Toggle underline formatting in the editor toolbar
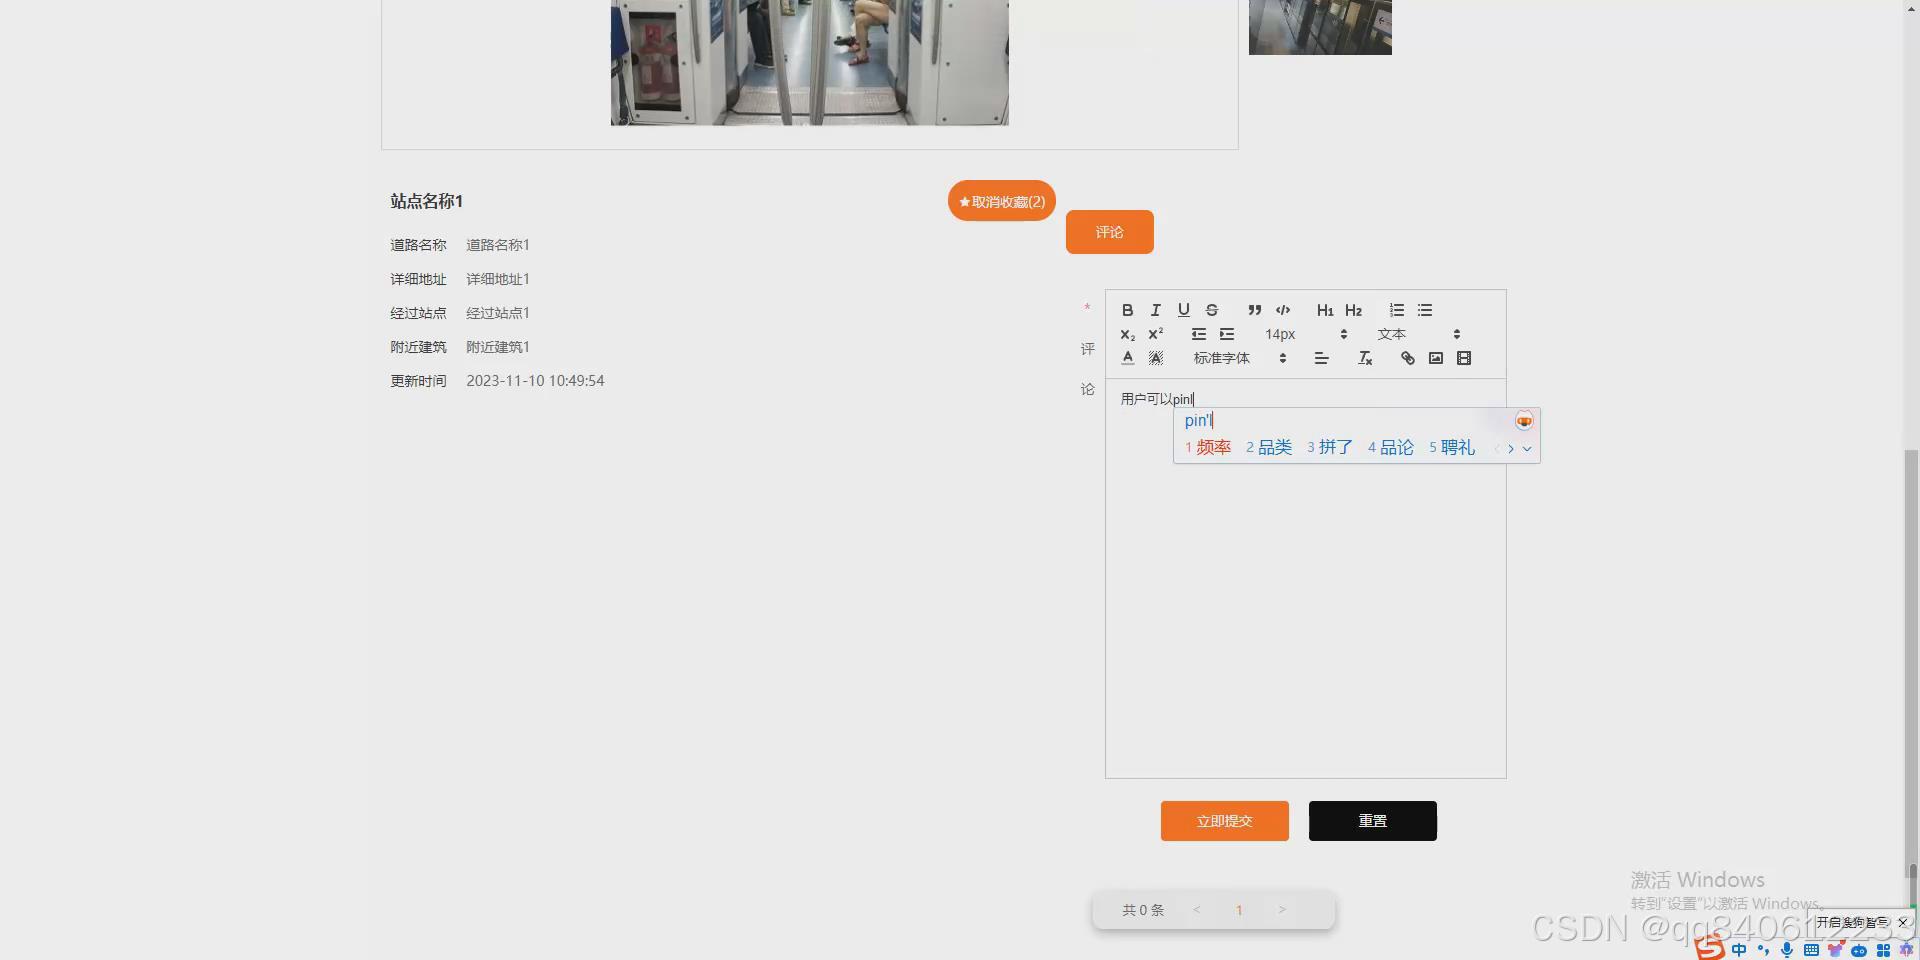This screenshot has width=1920, height=960. (x=1183, y=310)
